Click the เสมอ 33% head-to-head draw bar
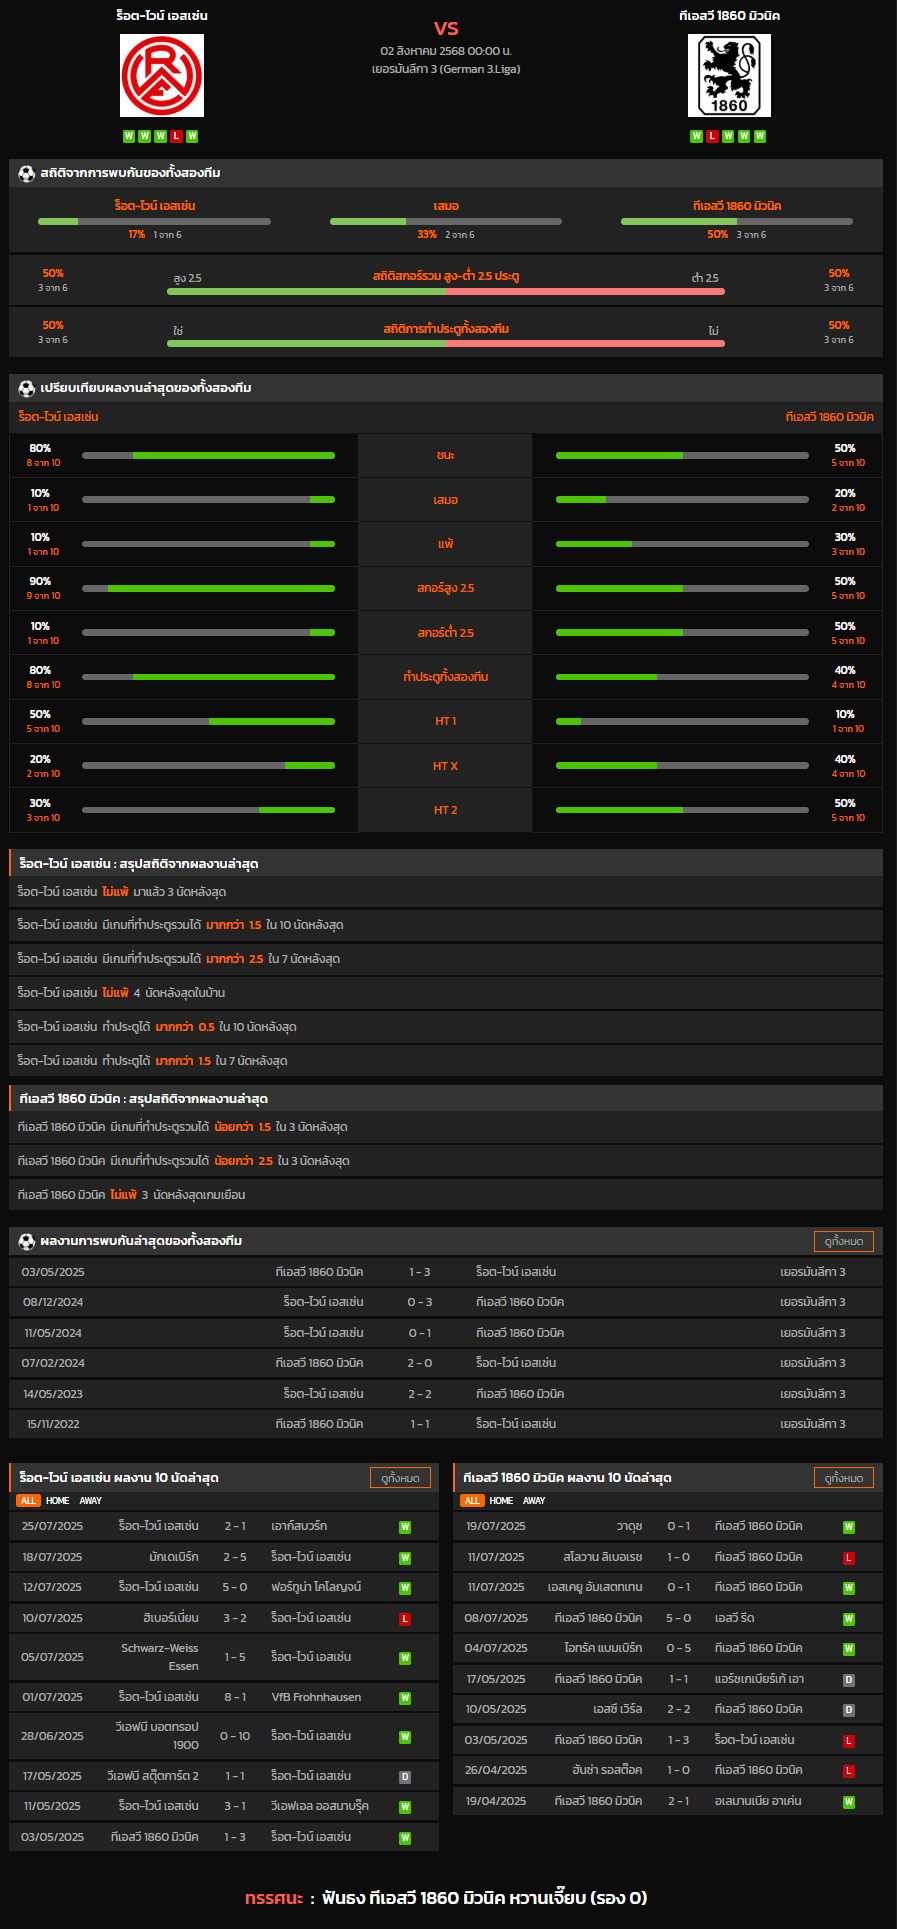 point(446,221)
